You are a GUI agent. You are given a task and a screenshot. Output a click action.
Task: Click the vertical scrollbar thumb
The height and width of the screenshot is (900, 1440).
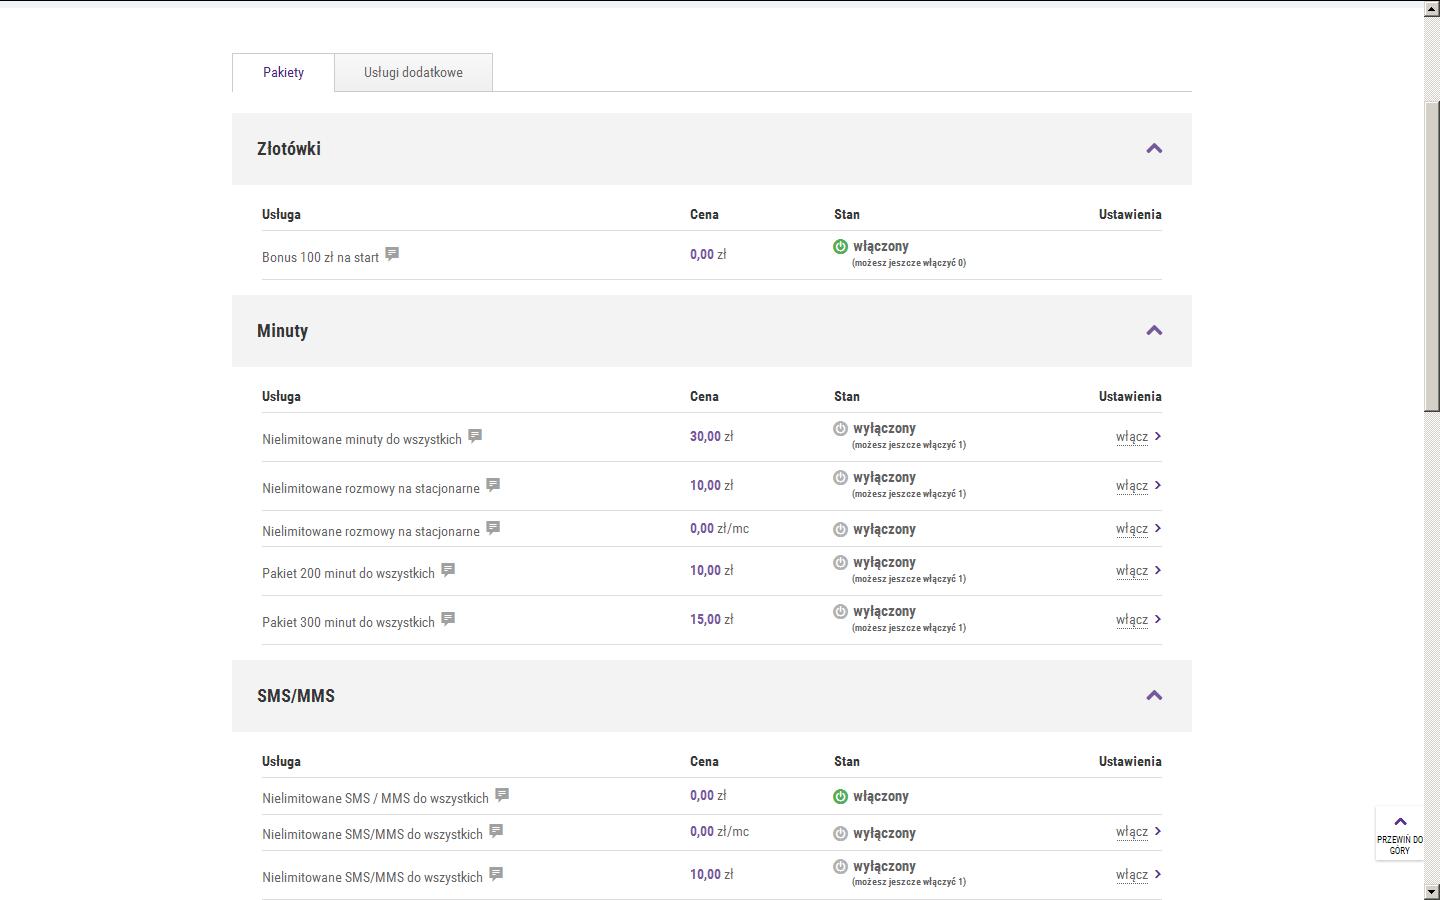click(x=1432, y=256)
